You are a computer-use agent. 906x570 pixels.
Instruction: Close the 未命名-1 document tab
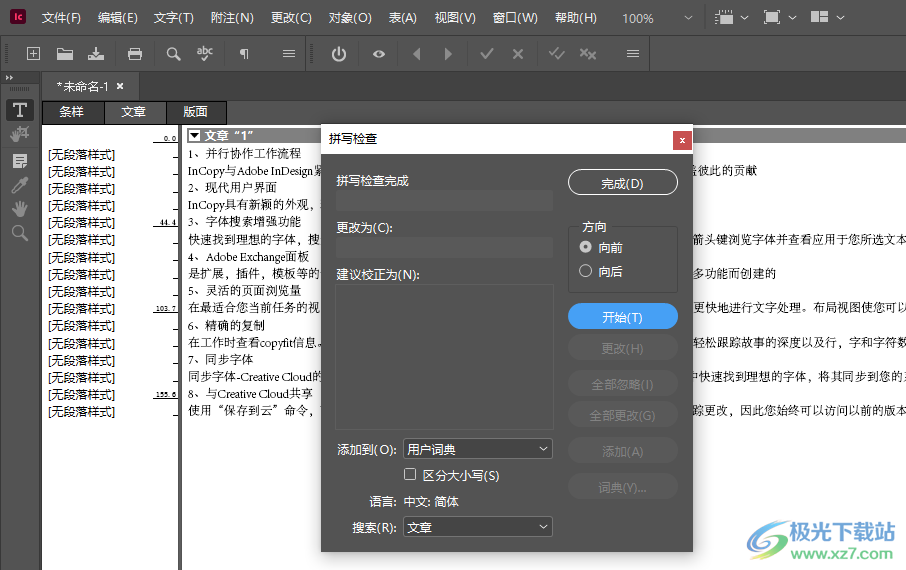[120, 86]
